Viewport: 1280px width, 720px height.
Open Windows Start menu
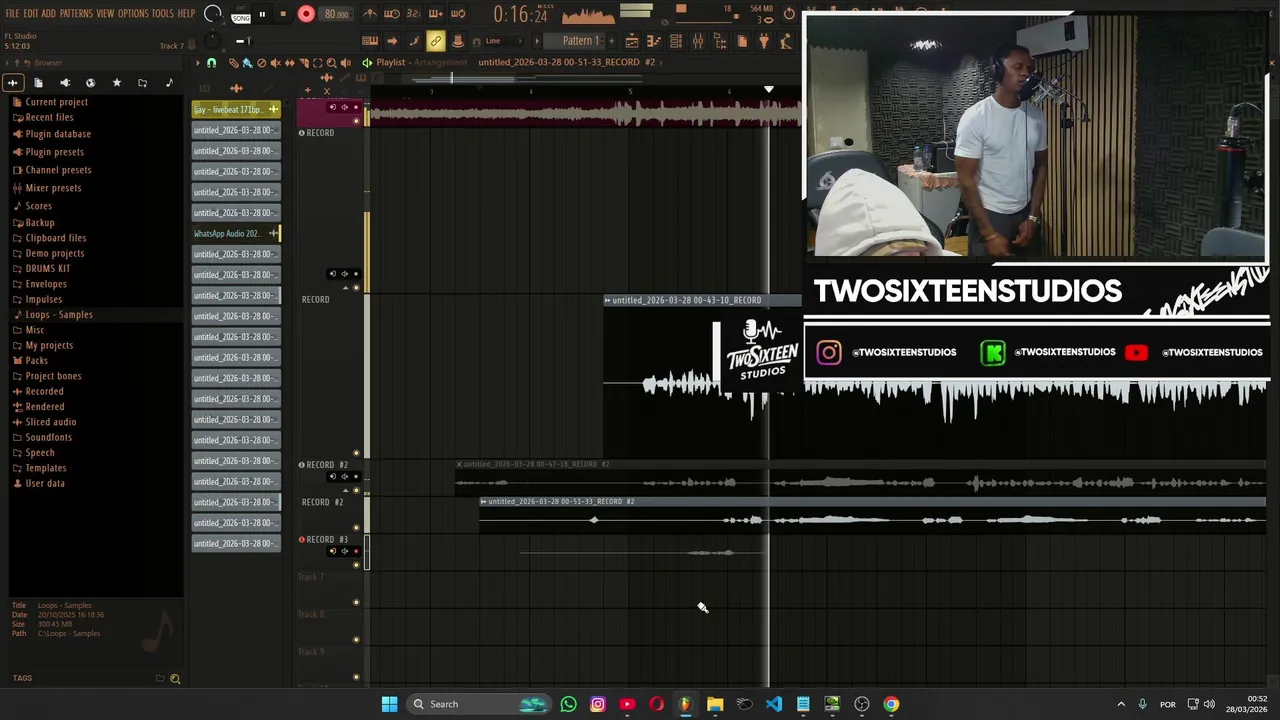coord(389,704)
